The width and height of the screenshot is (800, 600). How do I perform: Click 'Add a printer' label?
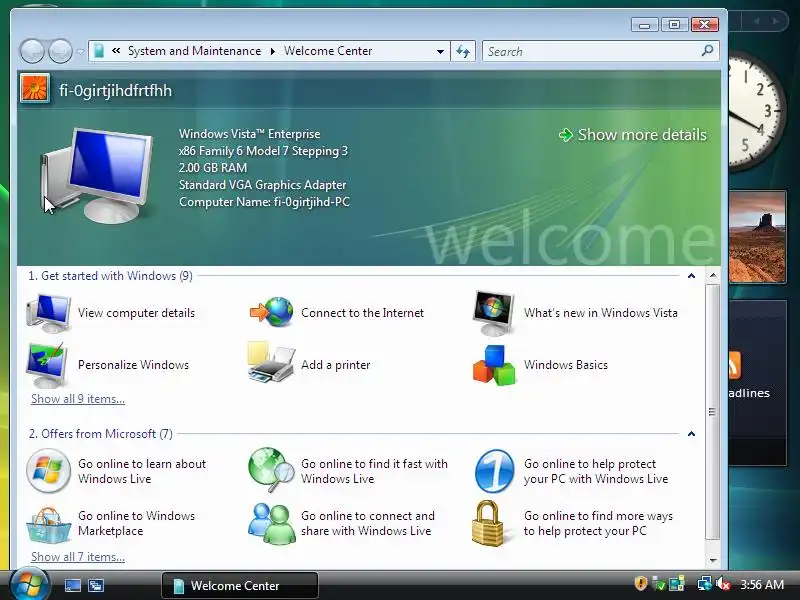pos(336,365)
